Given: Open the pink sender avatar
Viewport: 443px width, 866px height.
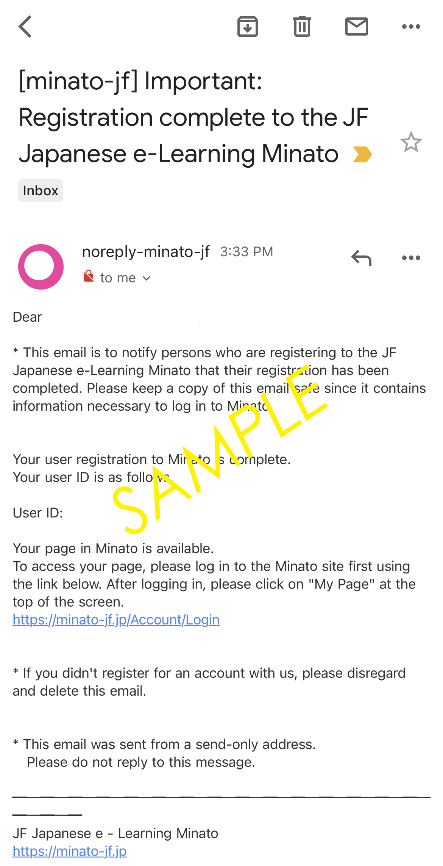Looking at the screenshot, I should tap(40, 267).
